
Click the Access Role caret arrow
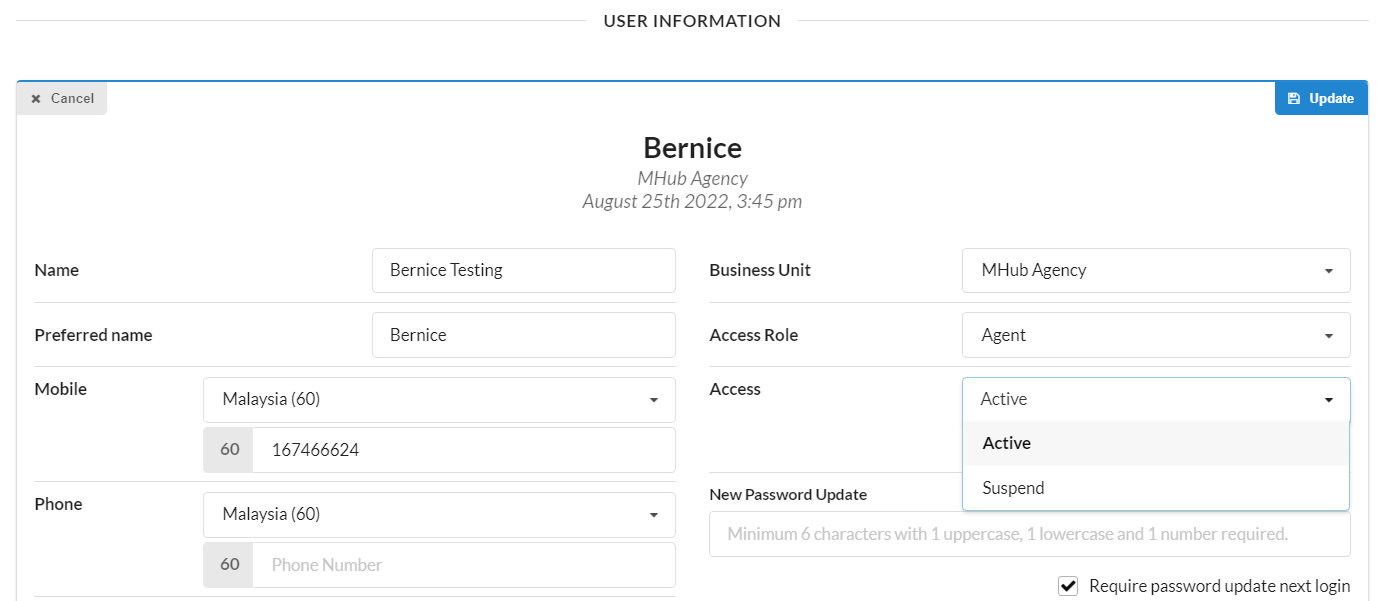click(x=1329, y=336)
